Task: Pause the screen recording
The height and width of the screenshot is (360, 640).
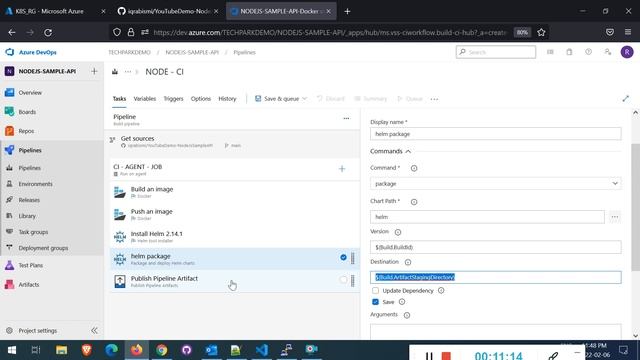Action: click(429, 356)
